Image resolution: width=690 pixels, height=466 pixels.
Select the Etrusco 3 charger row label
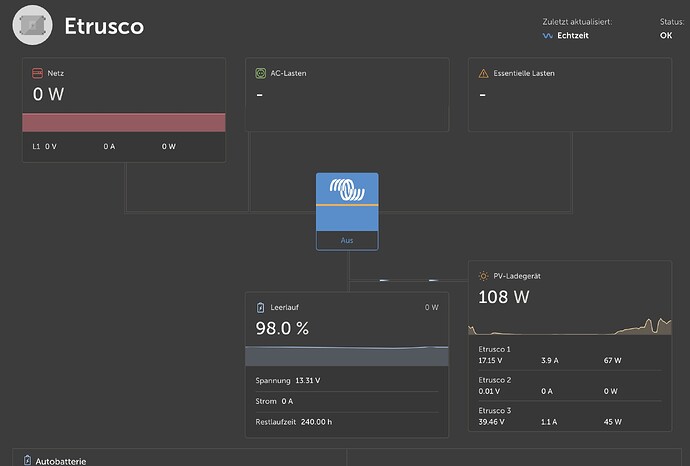click(495, 411)
